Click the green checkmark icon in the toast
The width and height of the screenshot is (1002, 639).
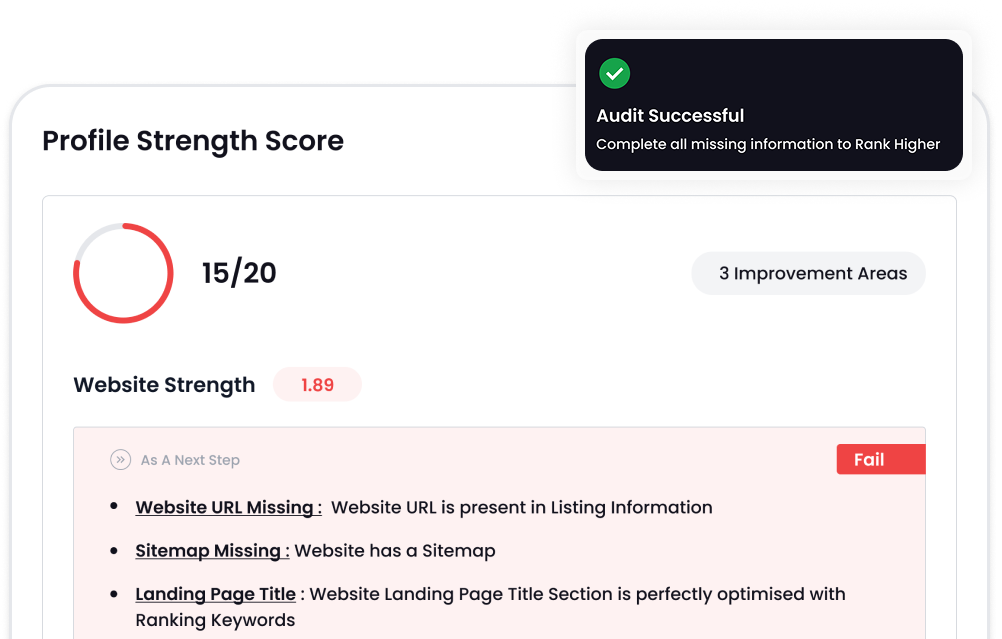614,73
